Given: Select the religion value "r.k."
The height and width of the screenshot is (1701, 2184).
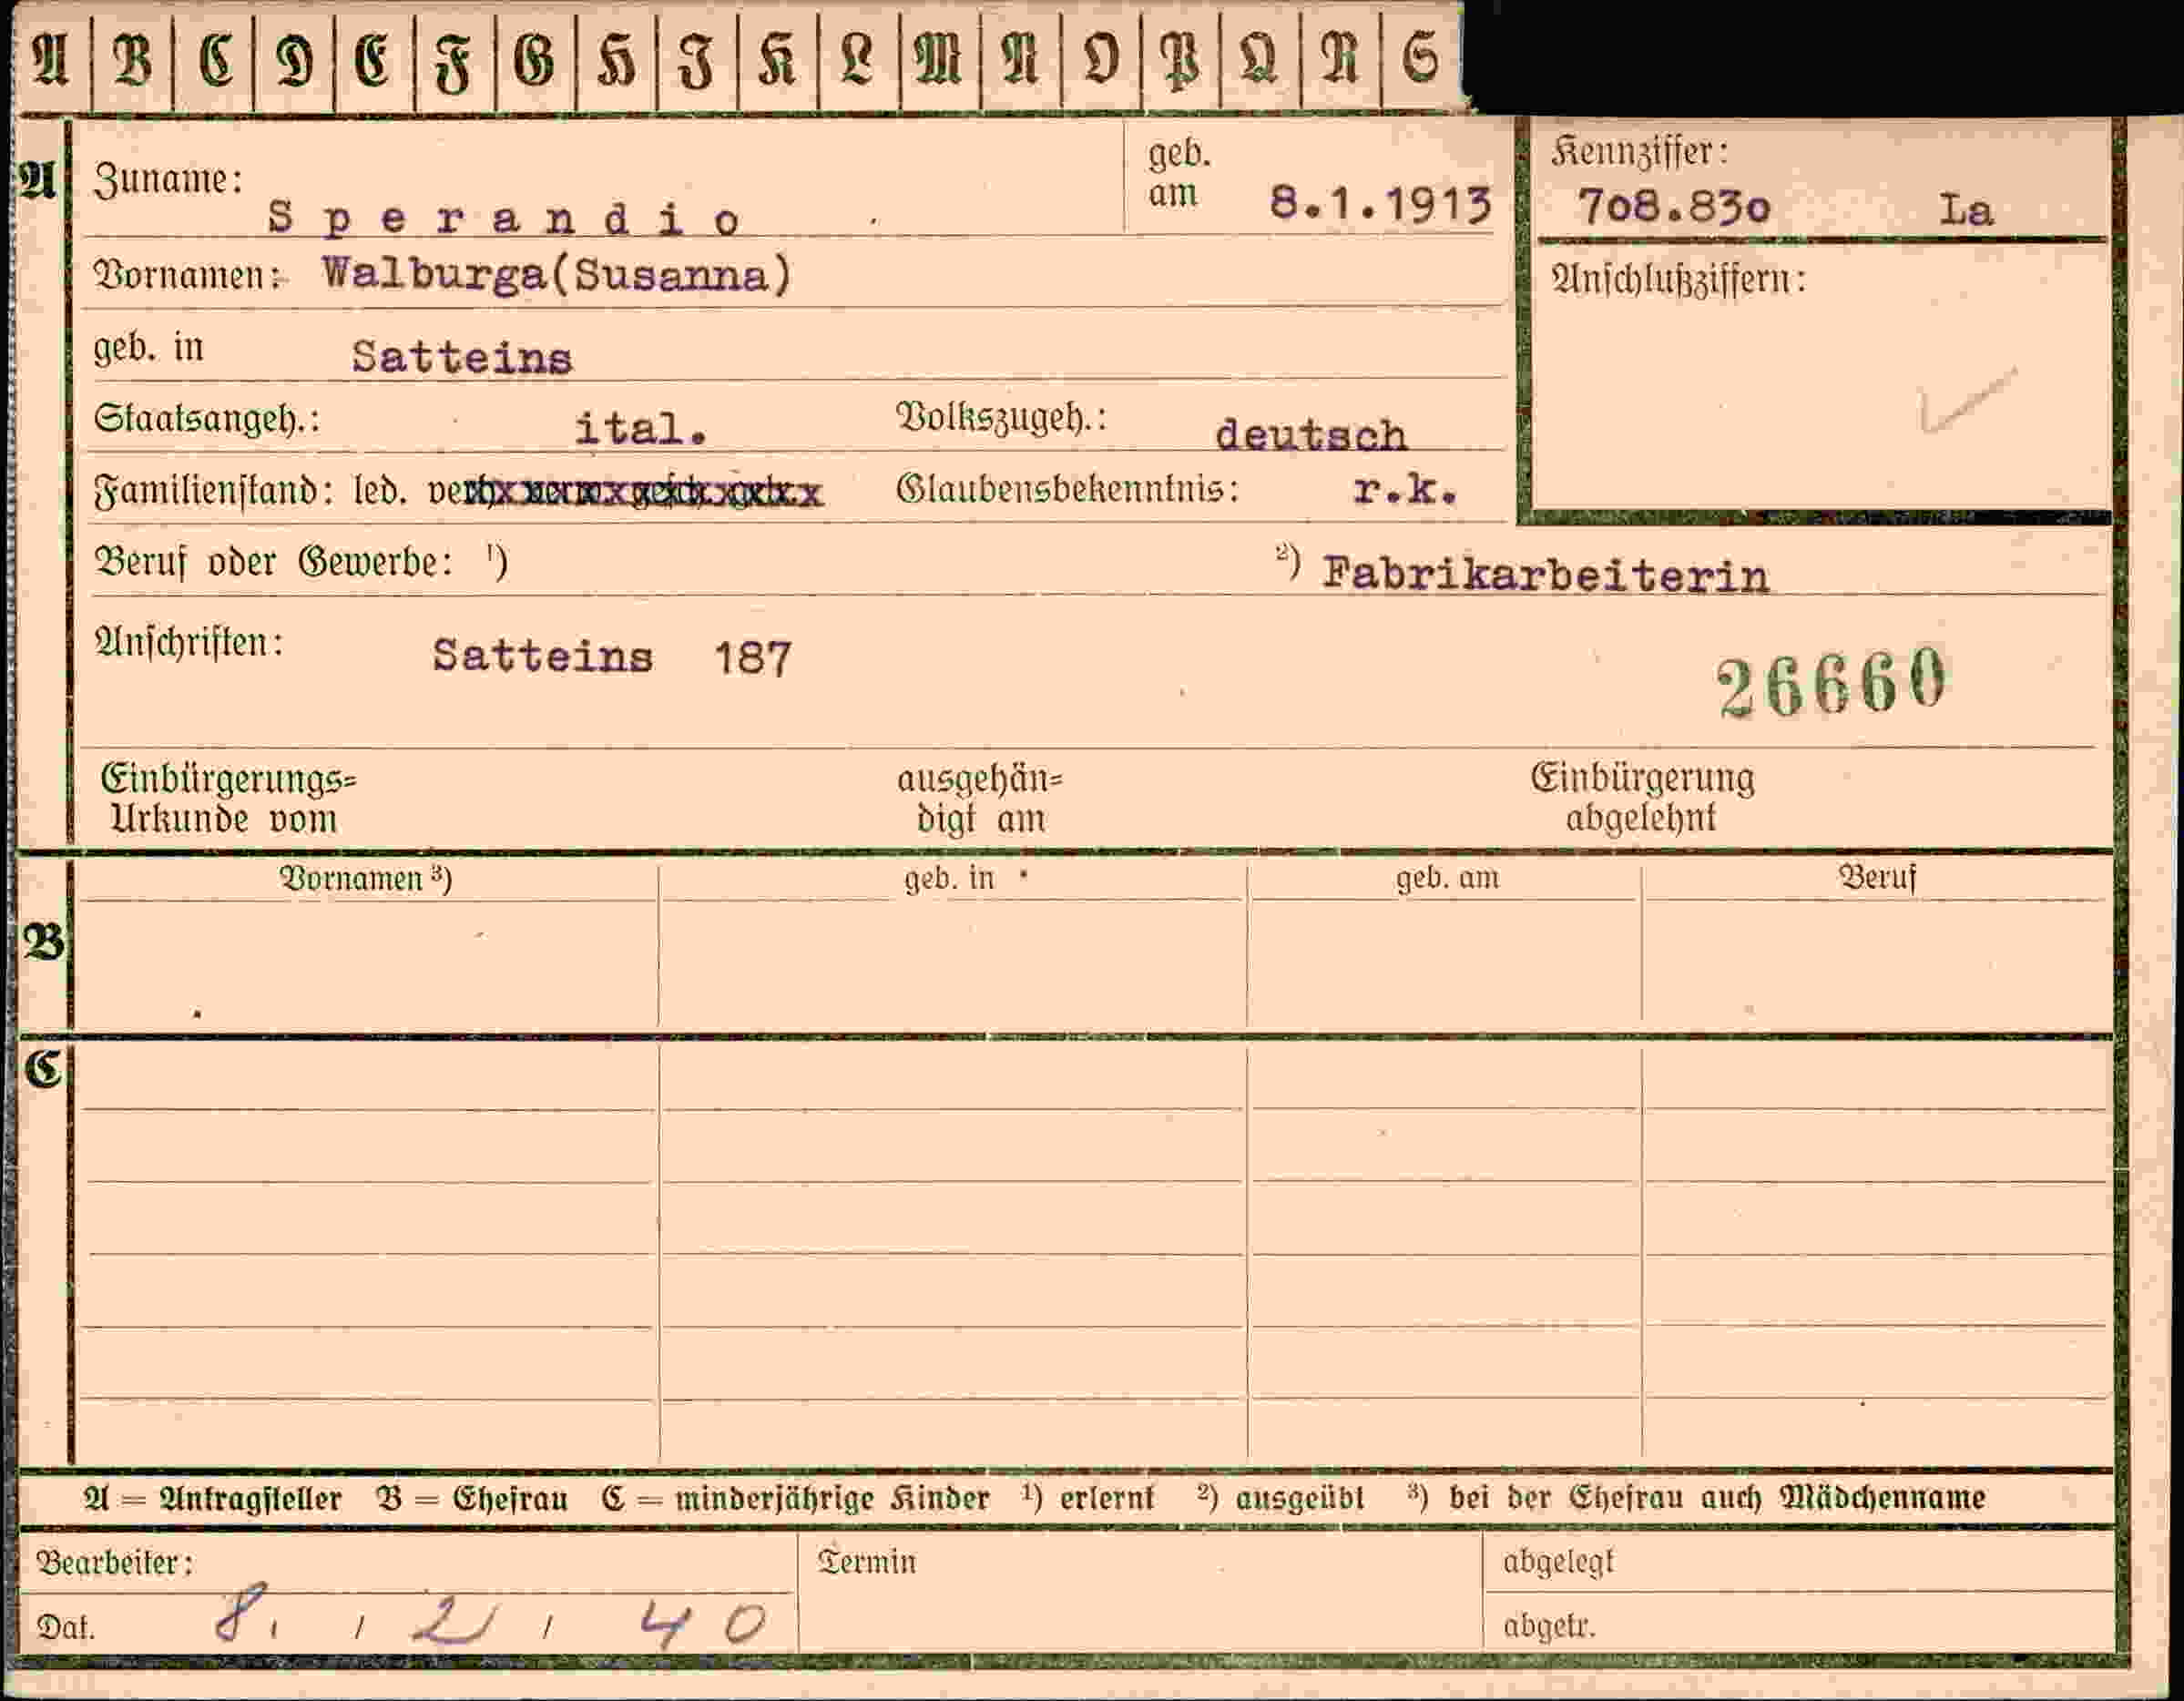Looking at the screenshot, I should click(1405, 489).
